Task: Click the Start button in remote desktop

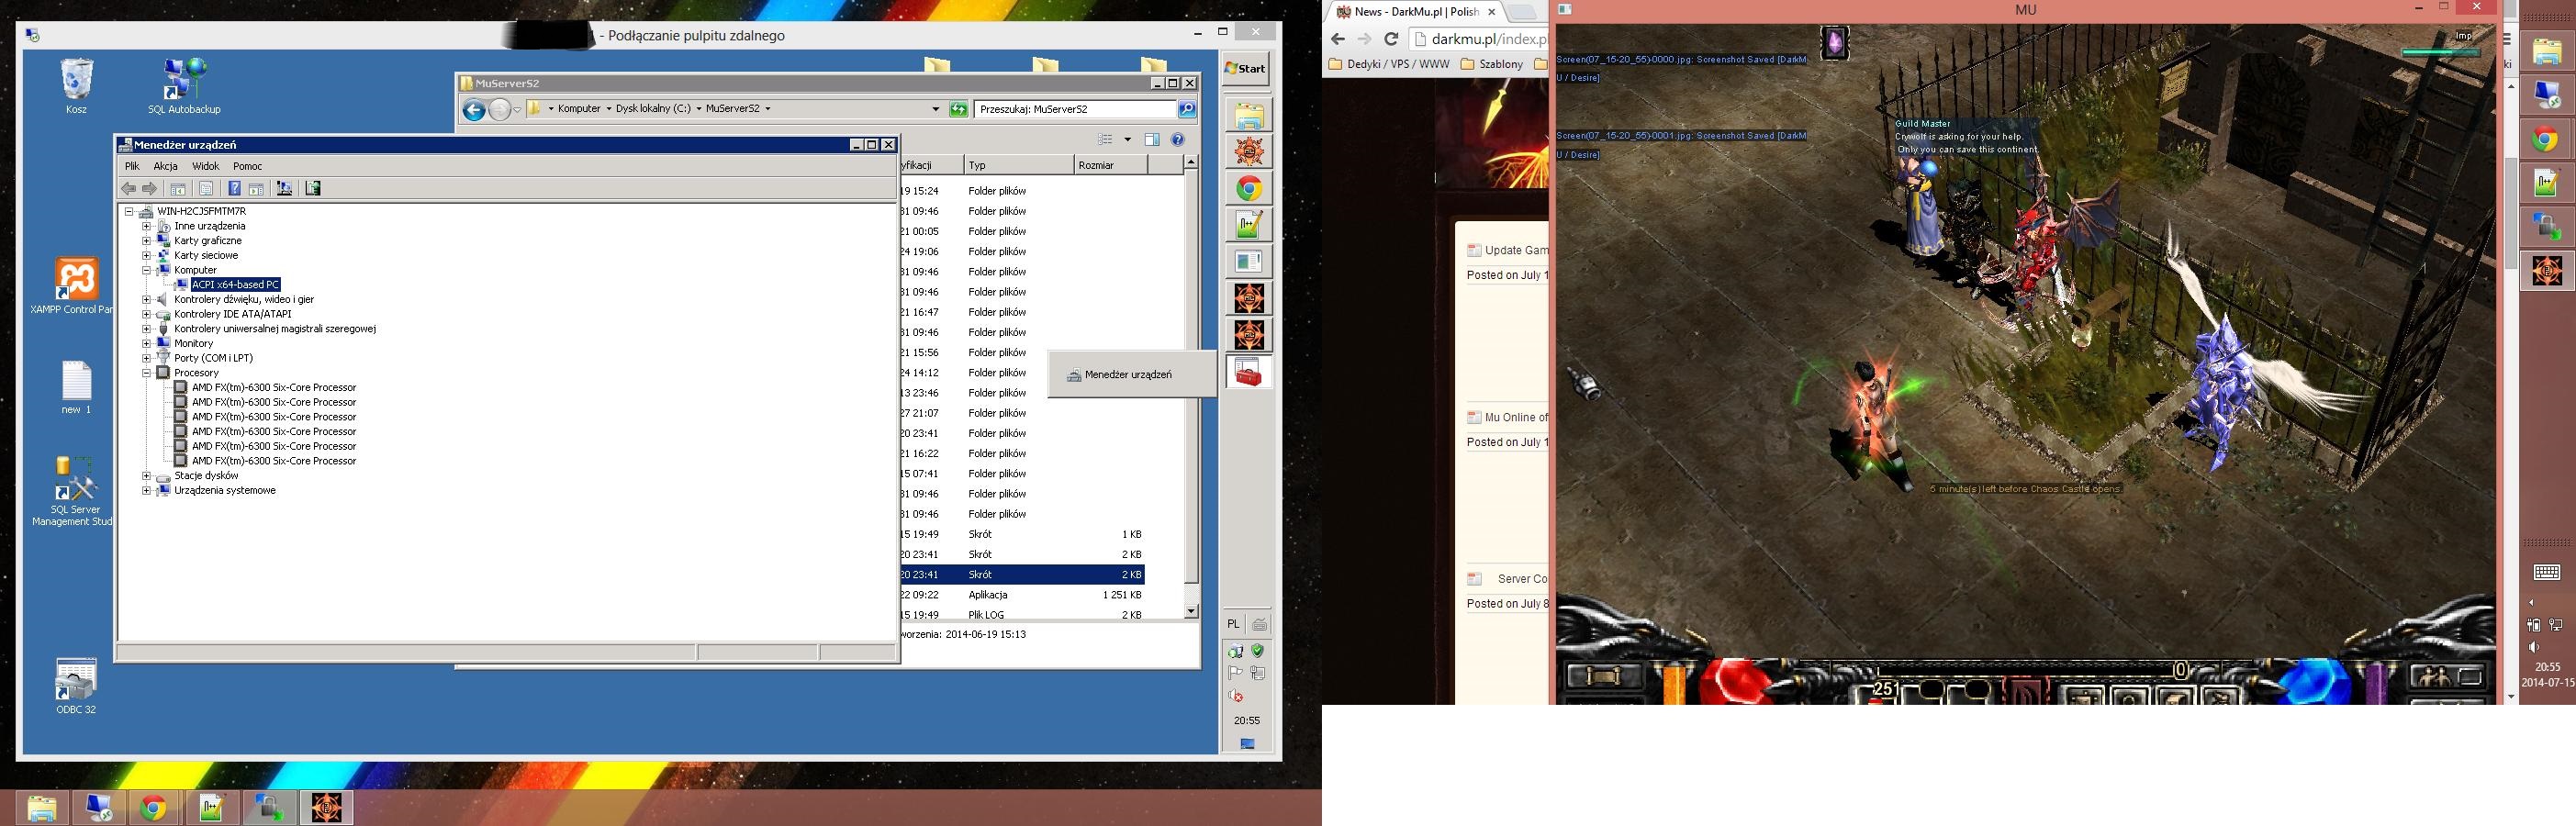Action: click(x=1246, y=69)
